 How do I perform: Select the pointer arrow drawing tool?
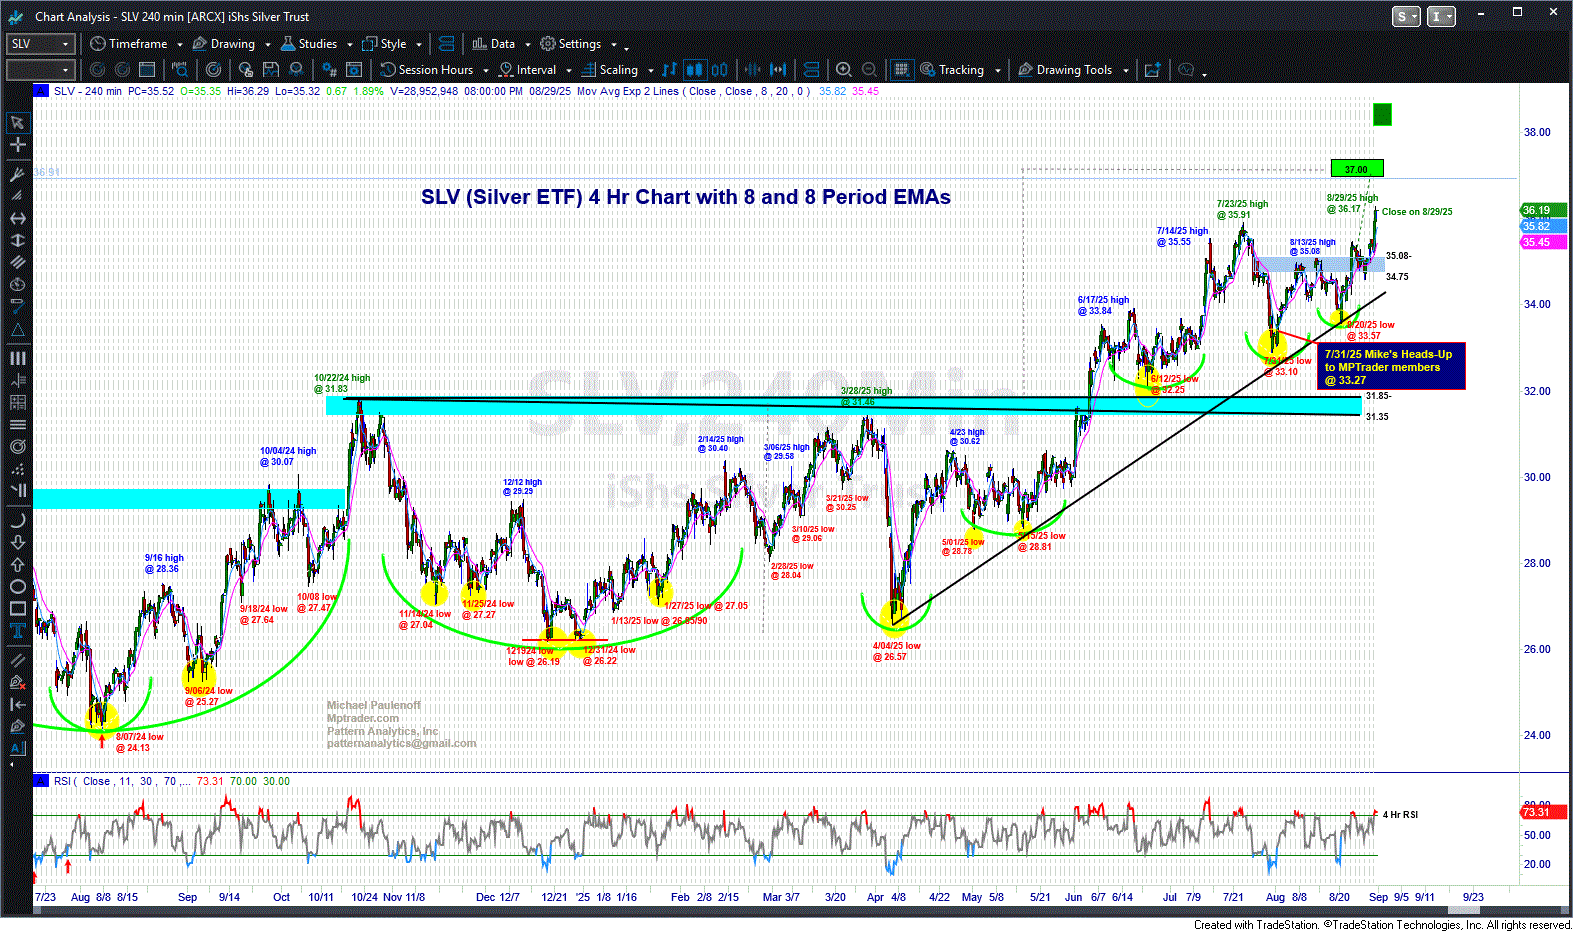coord(17,123)
